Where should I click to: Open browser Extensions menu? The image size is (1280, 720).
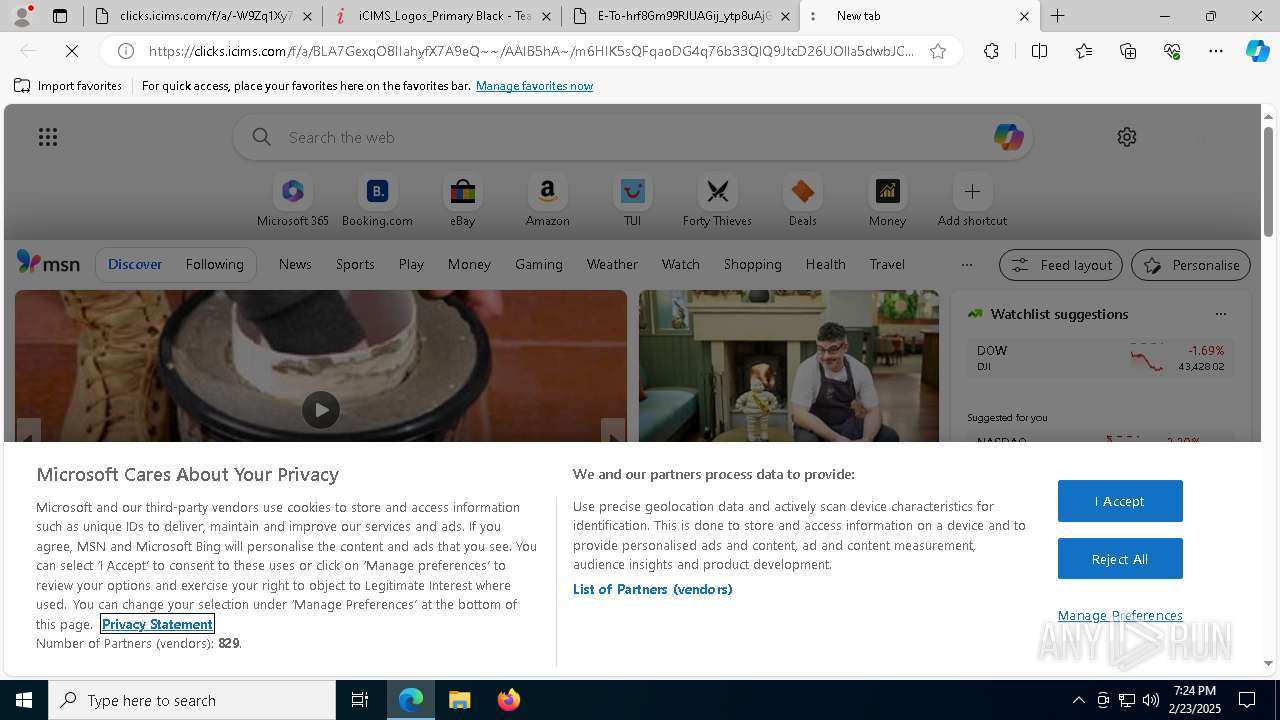pos(991,51)
